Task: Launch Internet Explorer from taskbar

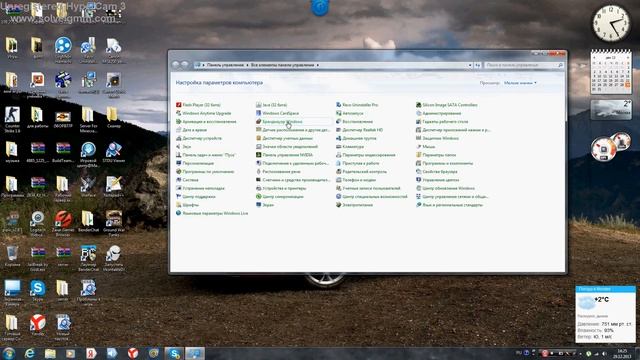Action: (x=30, y=353)
